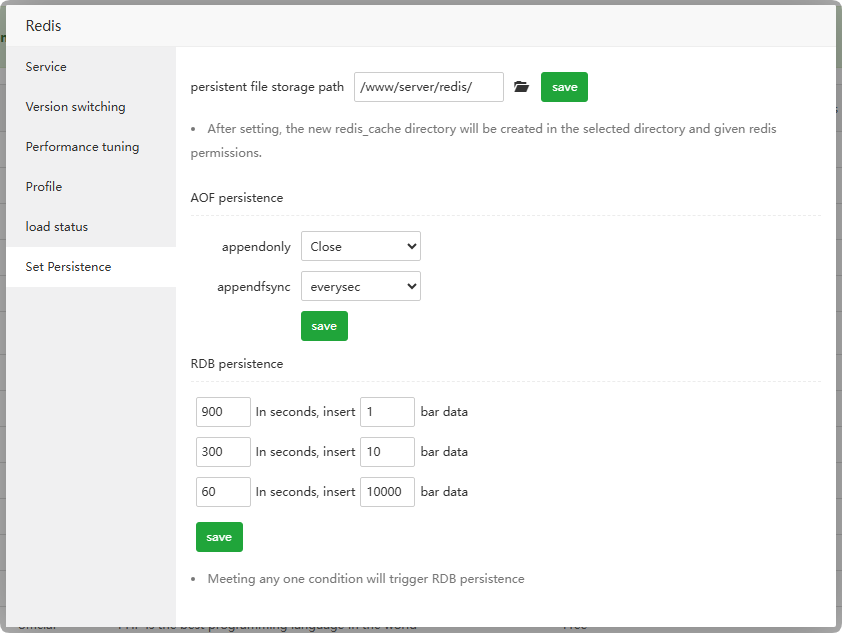Open the Service tab
This screenshot has width=842, height=633.
pyautogui.click(x=46, y=67)
